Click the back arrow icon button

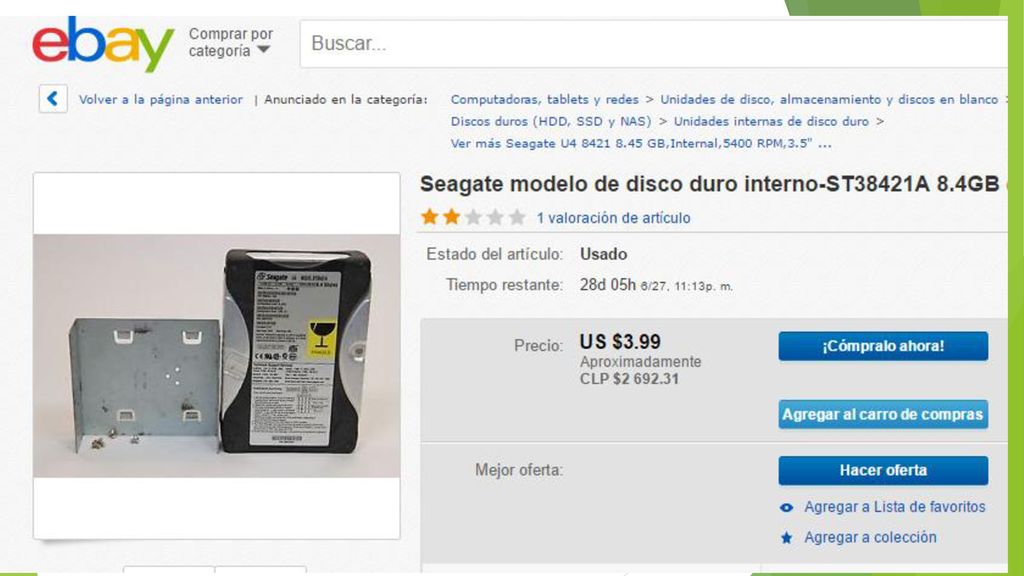(x=53, y=99)
